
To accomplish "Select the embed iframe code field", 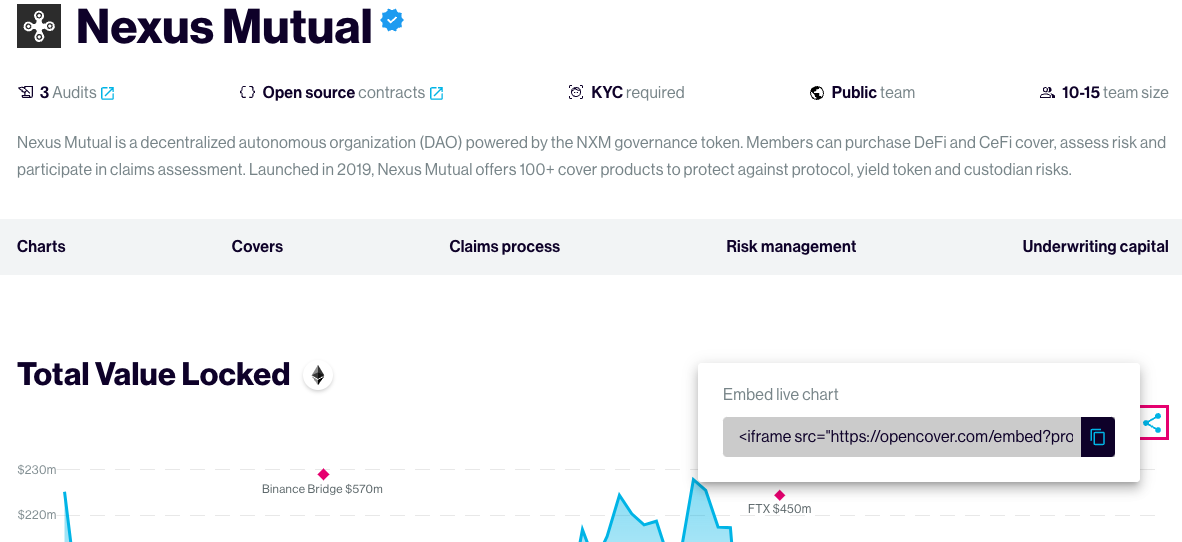I will tap(902, 437).
